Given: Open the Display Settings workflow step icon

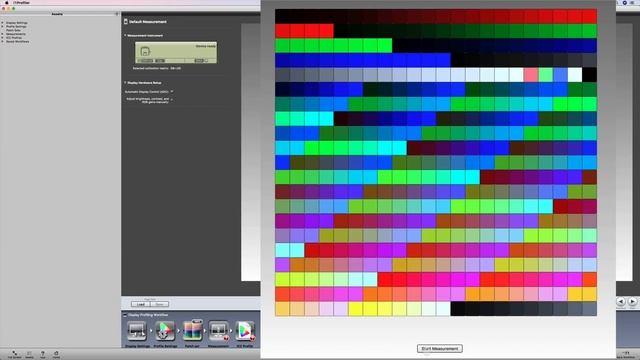Looking at the screenshot, I should tap(137, 331).
